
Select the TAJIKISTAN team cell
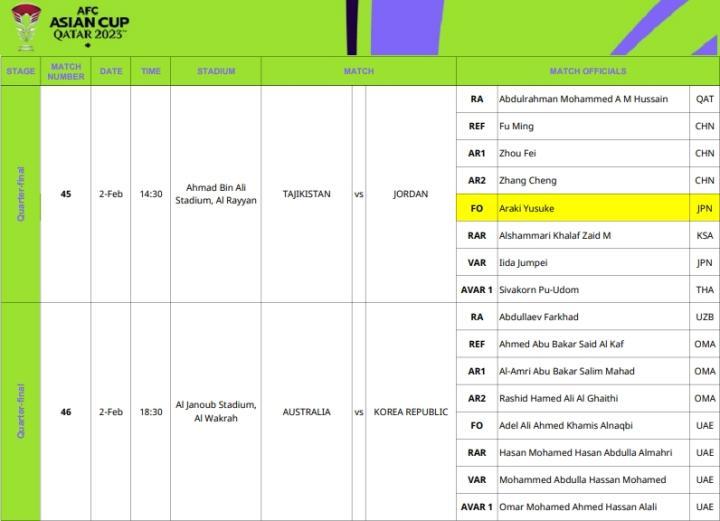(x=306, y=194)
